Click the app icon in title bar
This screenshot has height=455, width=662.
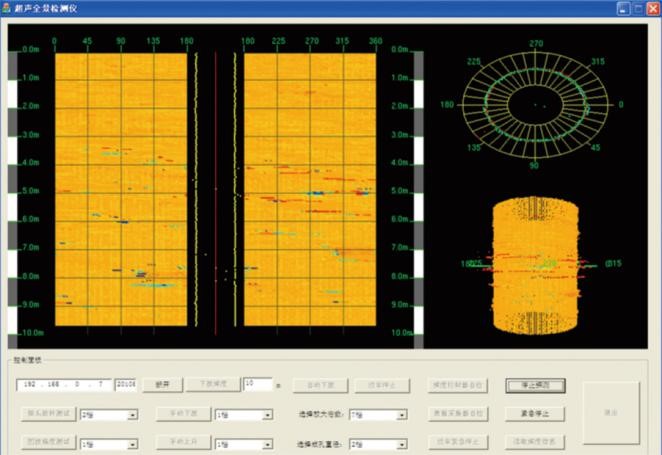pyautogui.click(x=9, y=8)
